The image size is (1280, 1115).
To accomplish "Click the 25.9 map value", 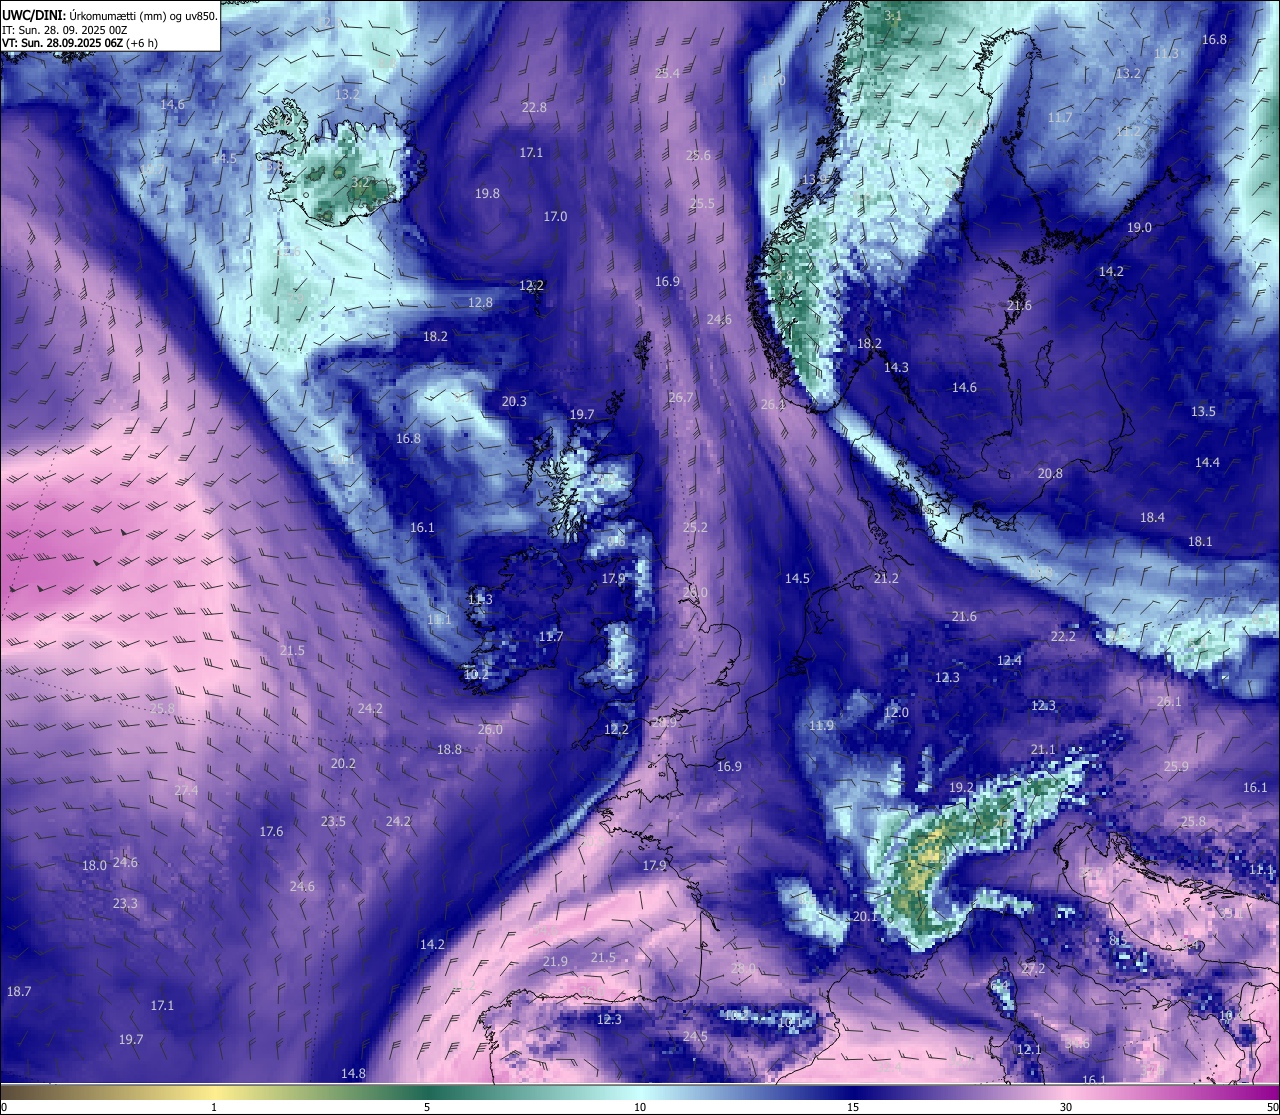I will (x=1176, y=767).
